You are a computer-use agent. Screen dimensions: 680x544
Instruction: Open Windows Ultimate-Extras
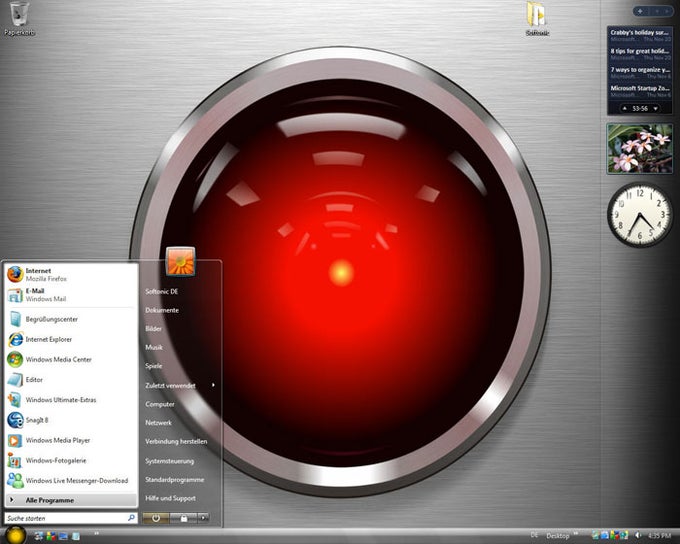(70, 400)
